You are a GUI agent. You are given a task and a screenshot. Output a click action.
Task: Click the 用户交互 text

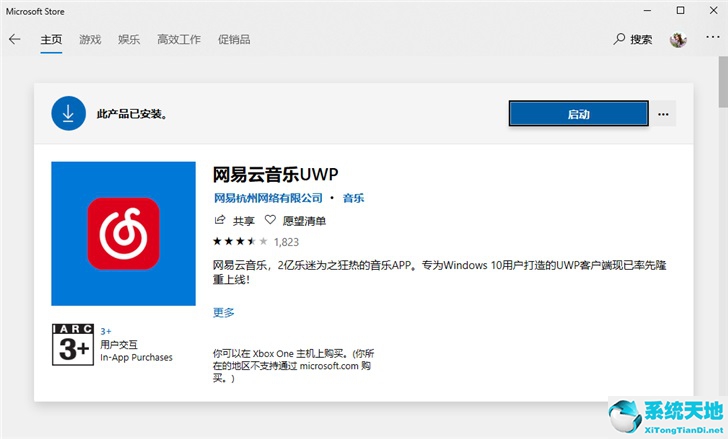click(x=119, y=344)
